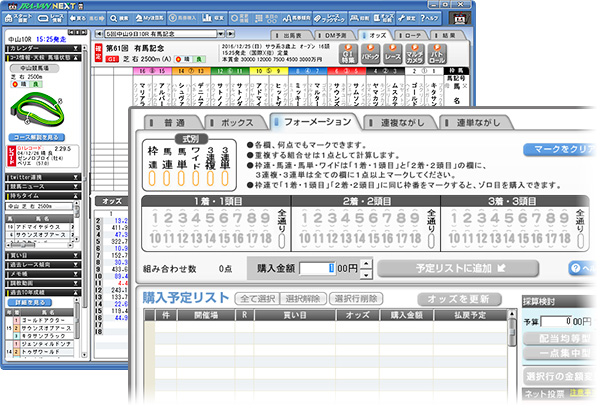
Task: Select the ボックス betting tab
Action: 236,123
